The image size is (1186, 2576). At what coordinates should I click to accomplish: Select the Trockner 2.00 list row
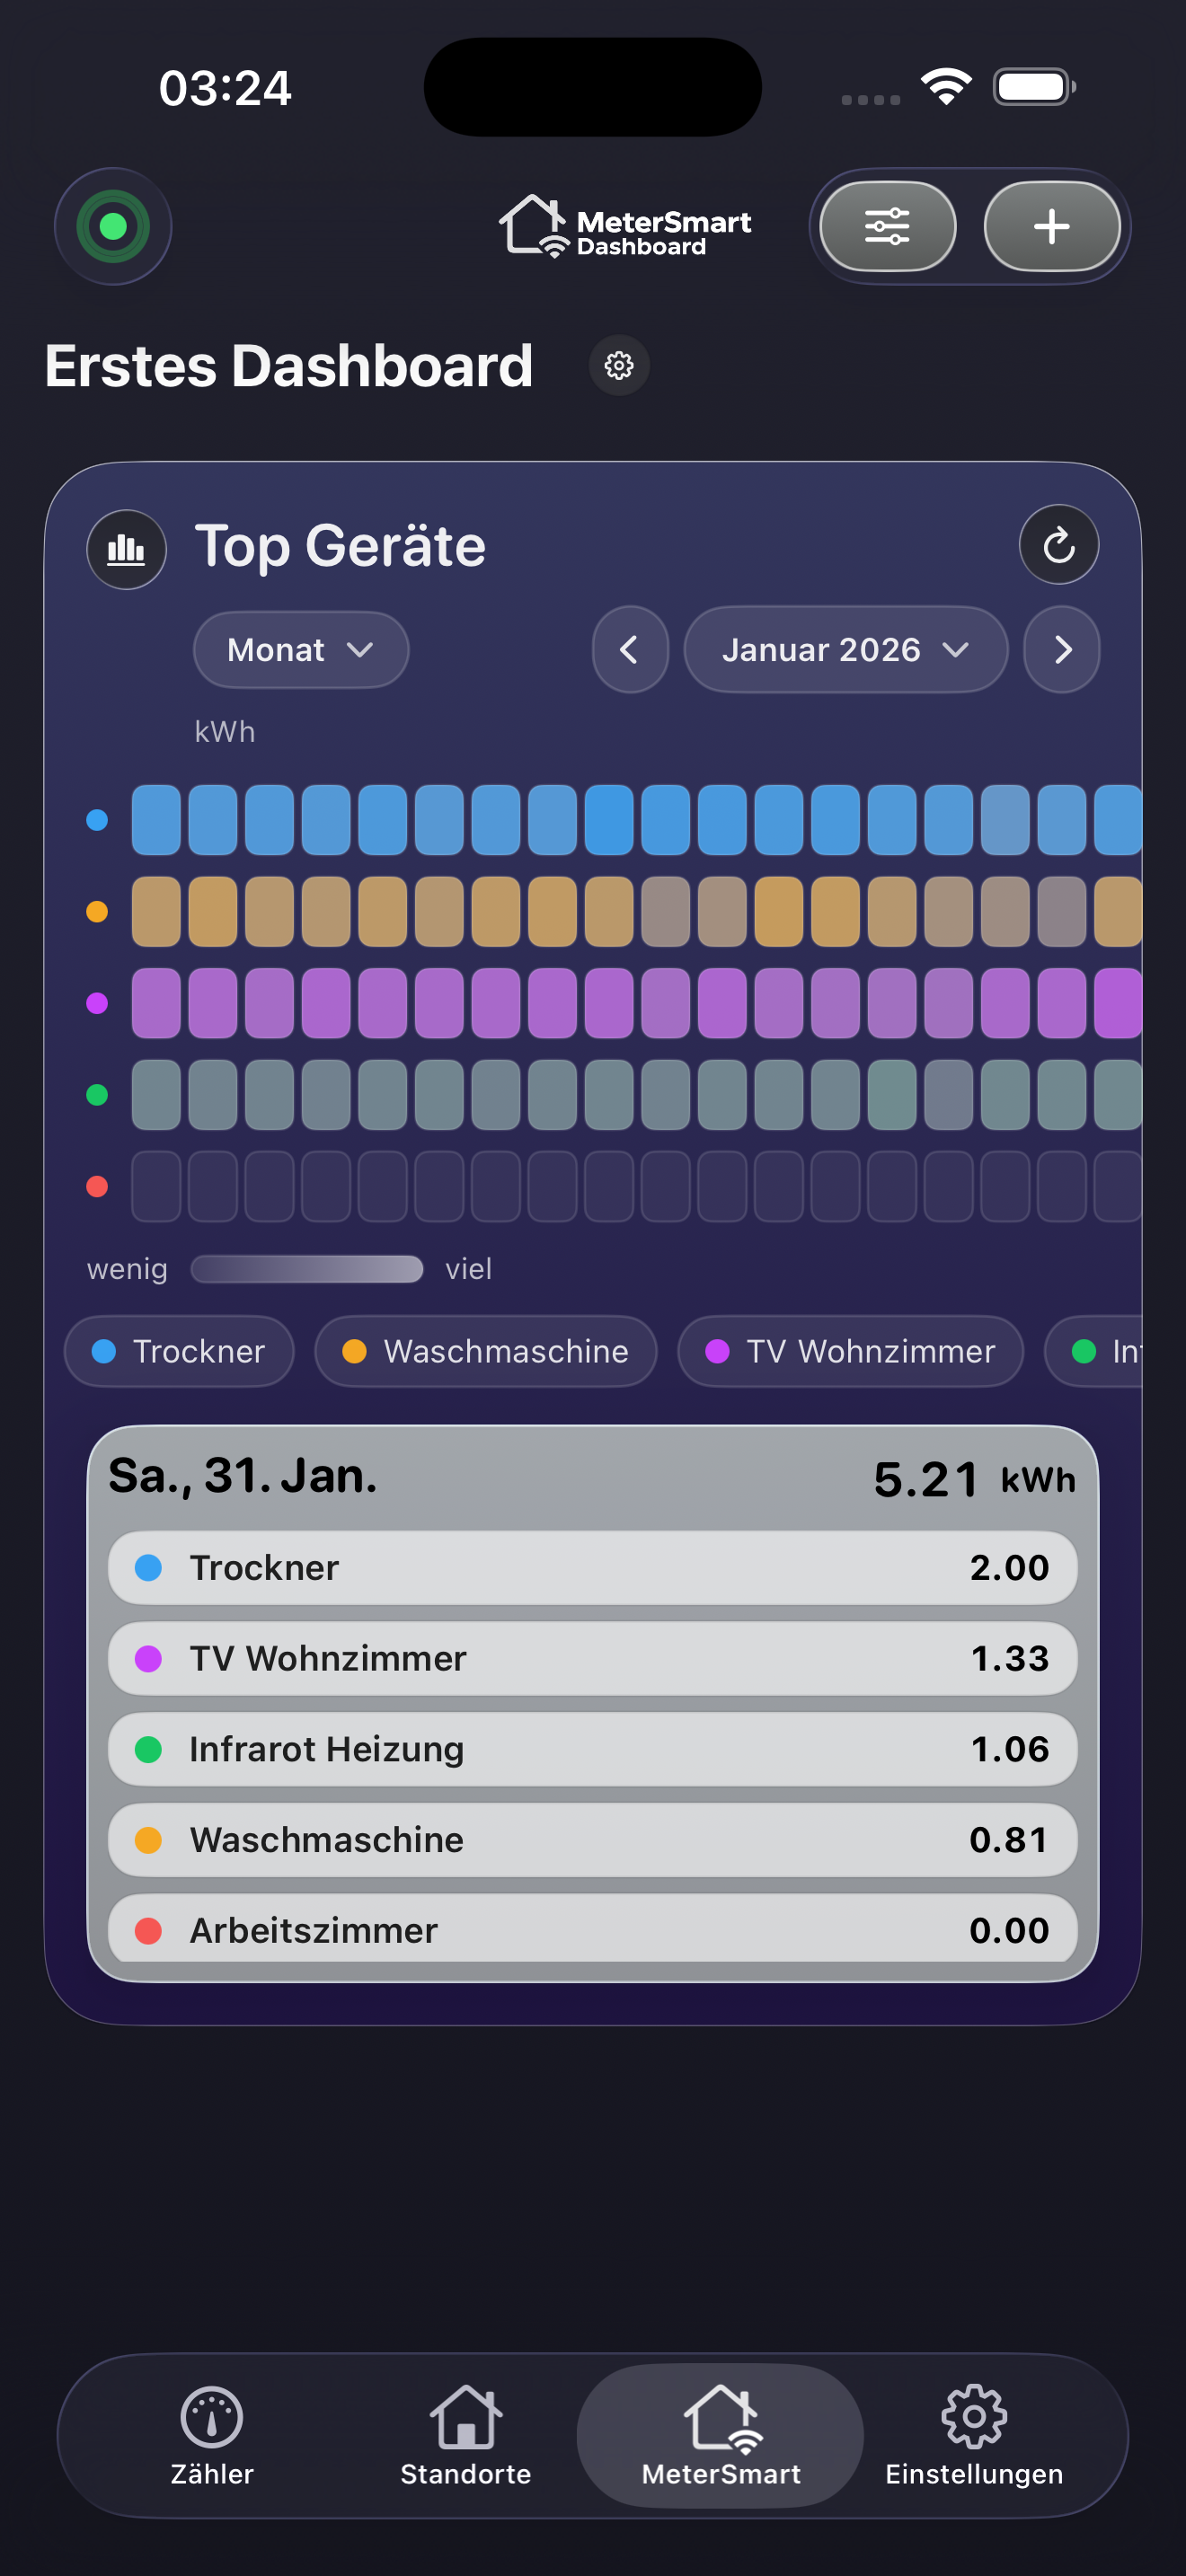coord(592,1567)
